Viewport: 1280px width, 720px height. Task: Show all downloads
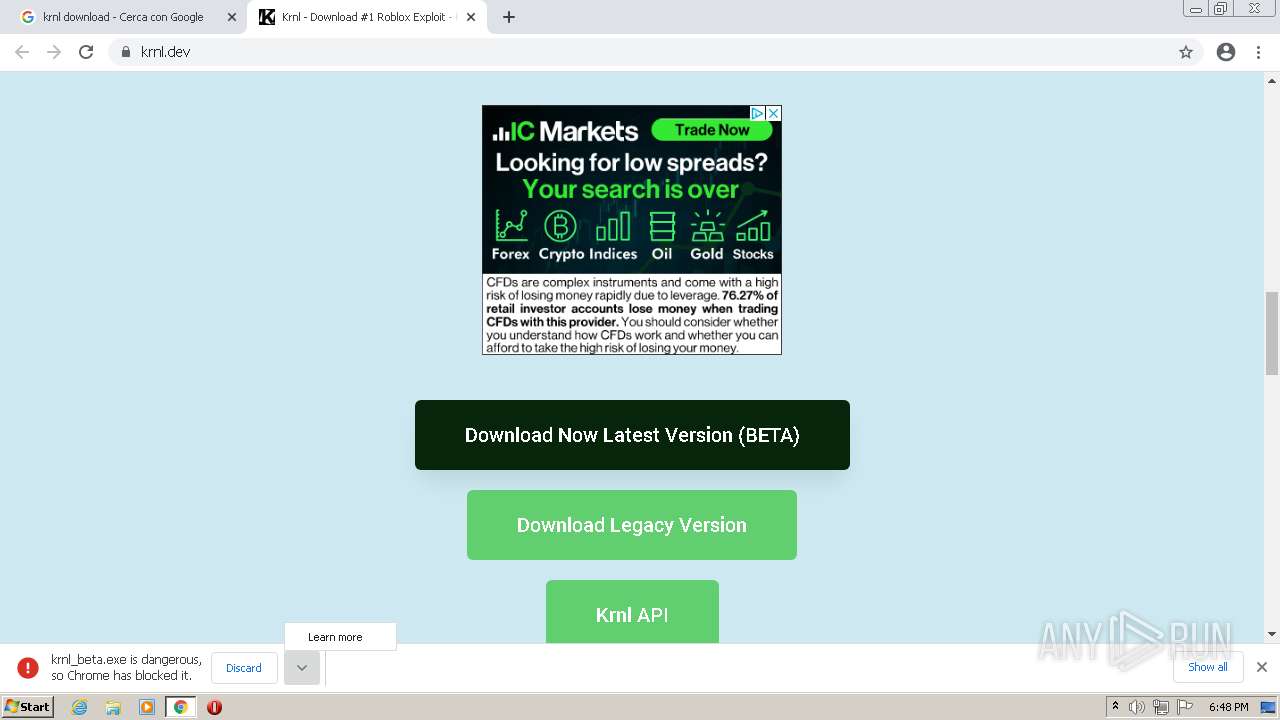pos(1208,667)
